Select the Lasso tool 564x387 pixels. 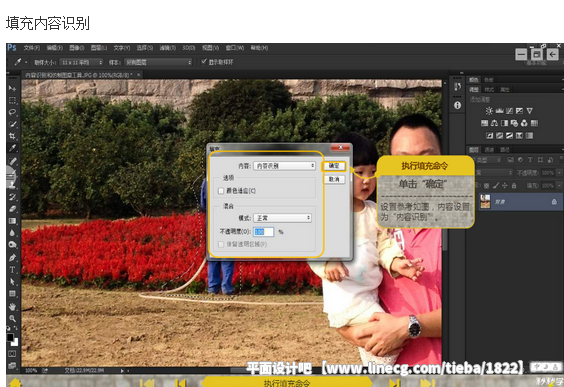click(13, 112)
